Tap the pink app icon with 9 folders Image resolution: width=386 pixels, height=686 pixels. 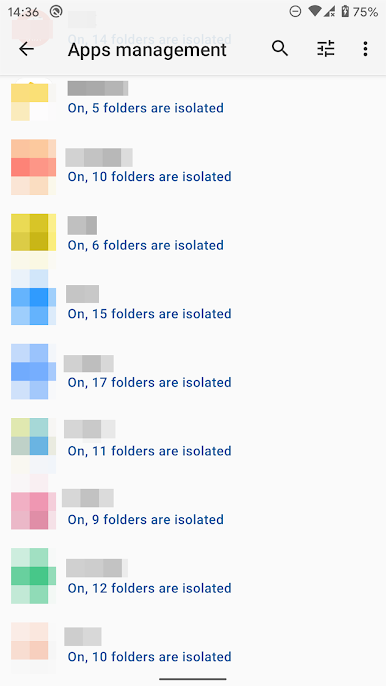pos(33,510)
